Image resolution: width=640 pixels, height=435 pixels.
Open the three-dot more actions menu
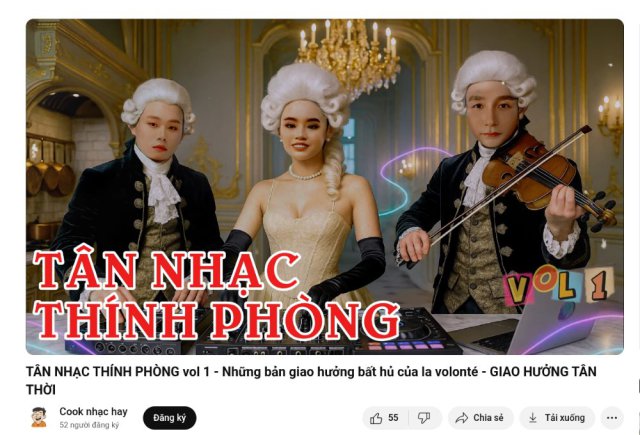coord(612,418)
